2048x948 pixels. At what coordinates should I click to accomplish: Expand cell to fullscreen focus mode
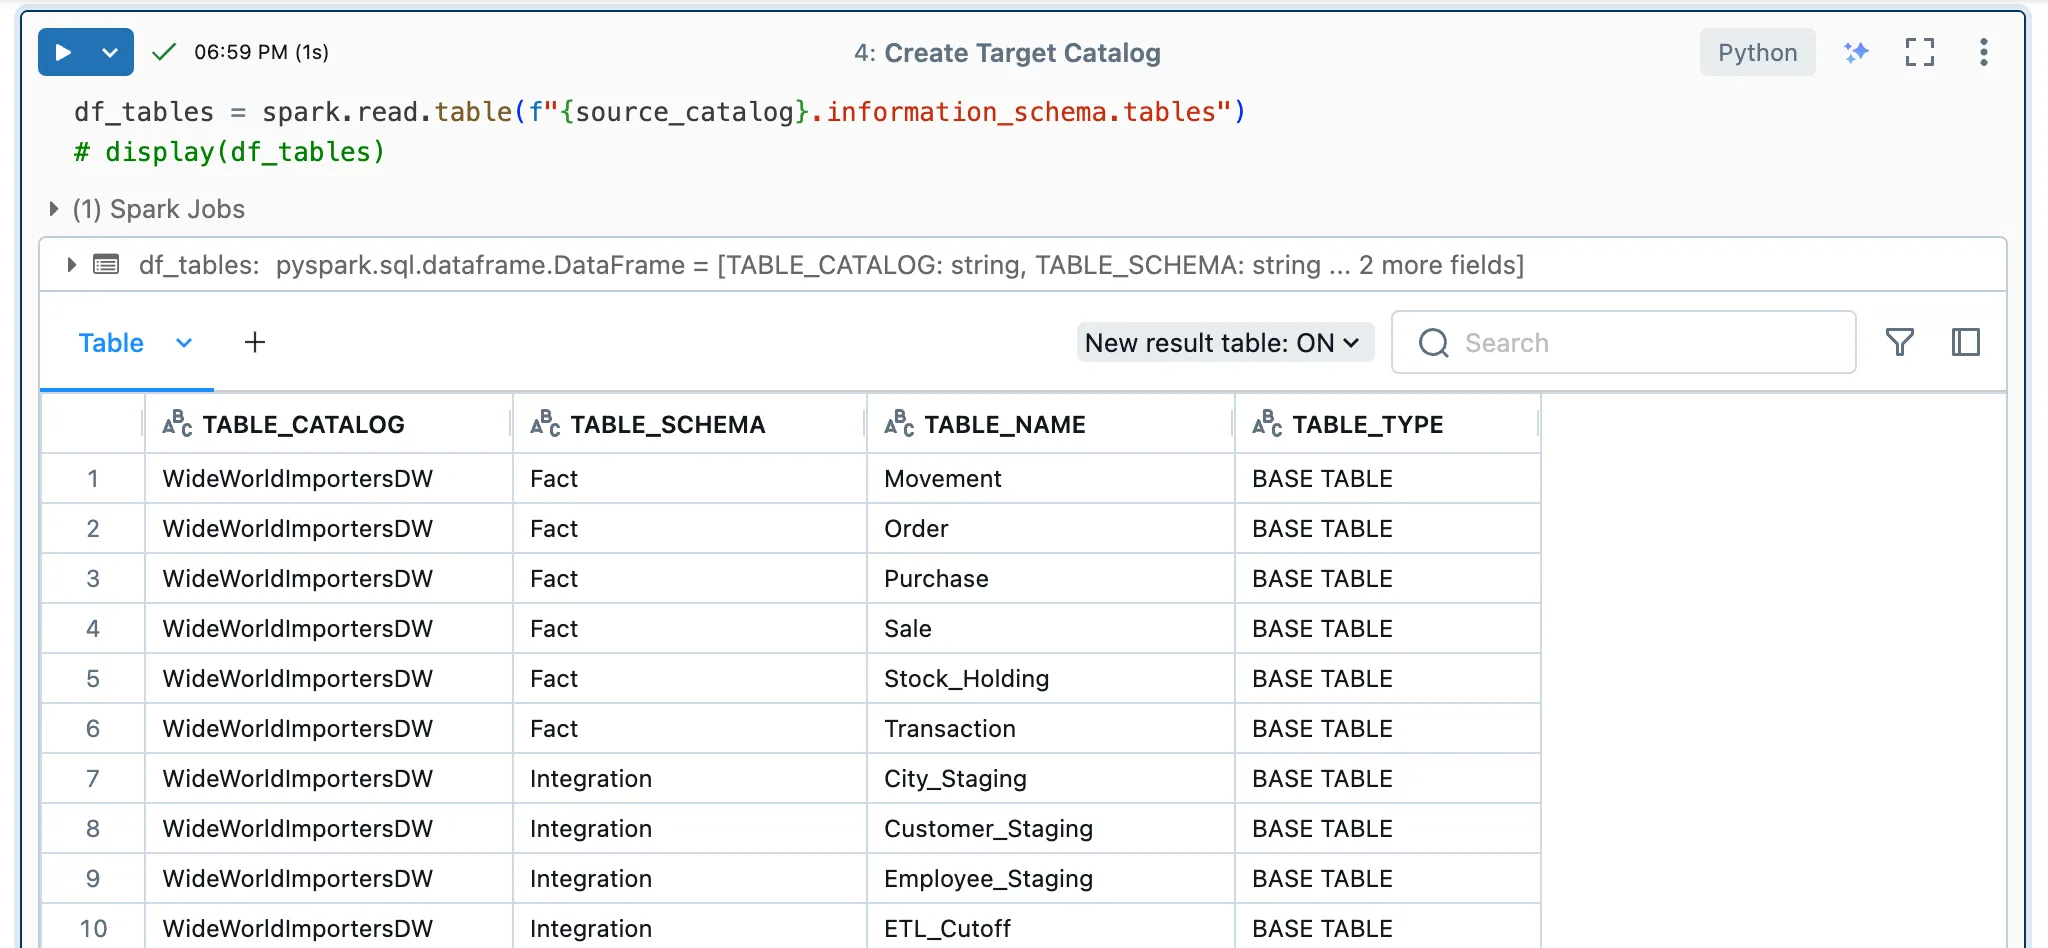click(x=1919, y=52)
